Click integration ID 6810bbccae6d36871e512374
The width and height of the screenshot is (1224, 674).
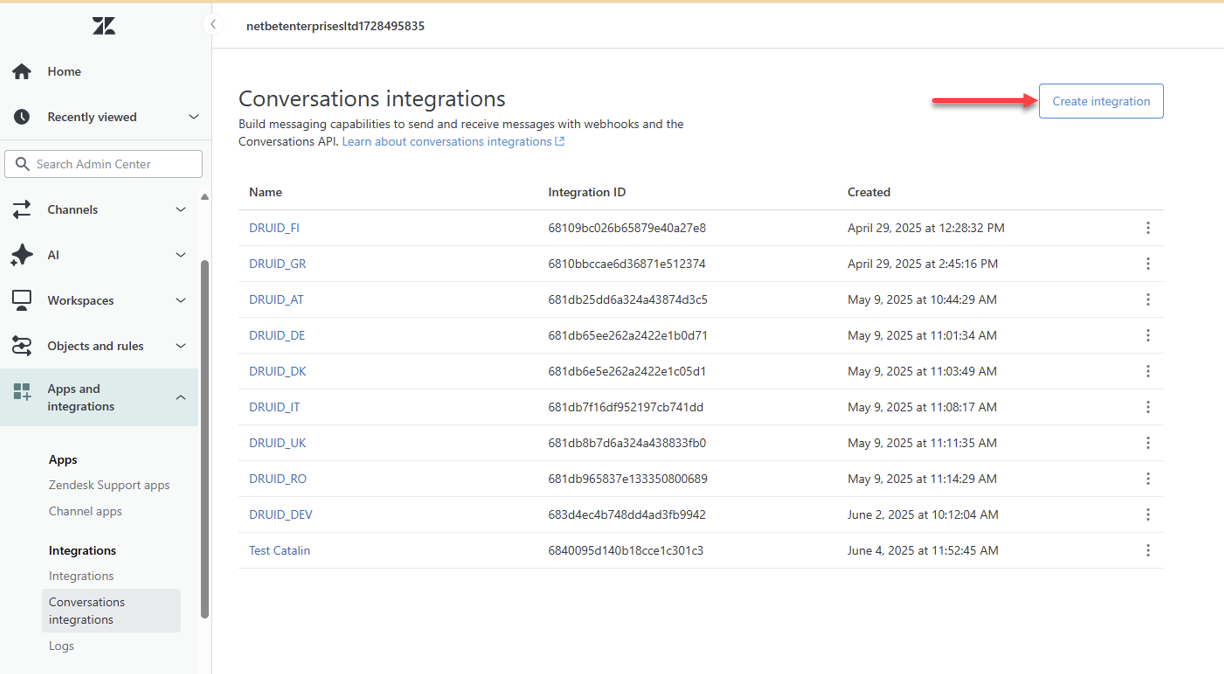[627, 264]
